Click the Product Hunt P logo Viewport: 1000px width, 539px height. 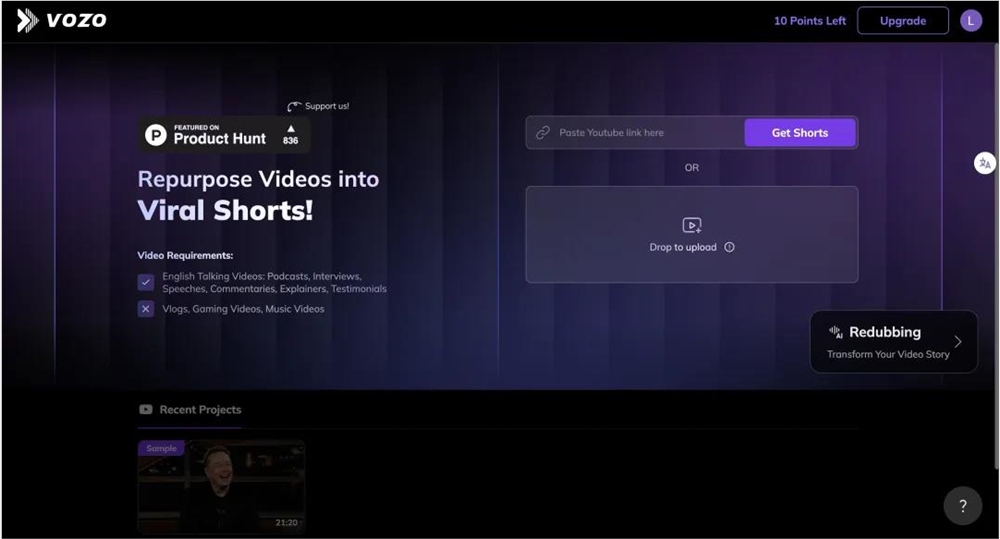(x=156, y=135)
